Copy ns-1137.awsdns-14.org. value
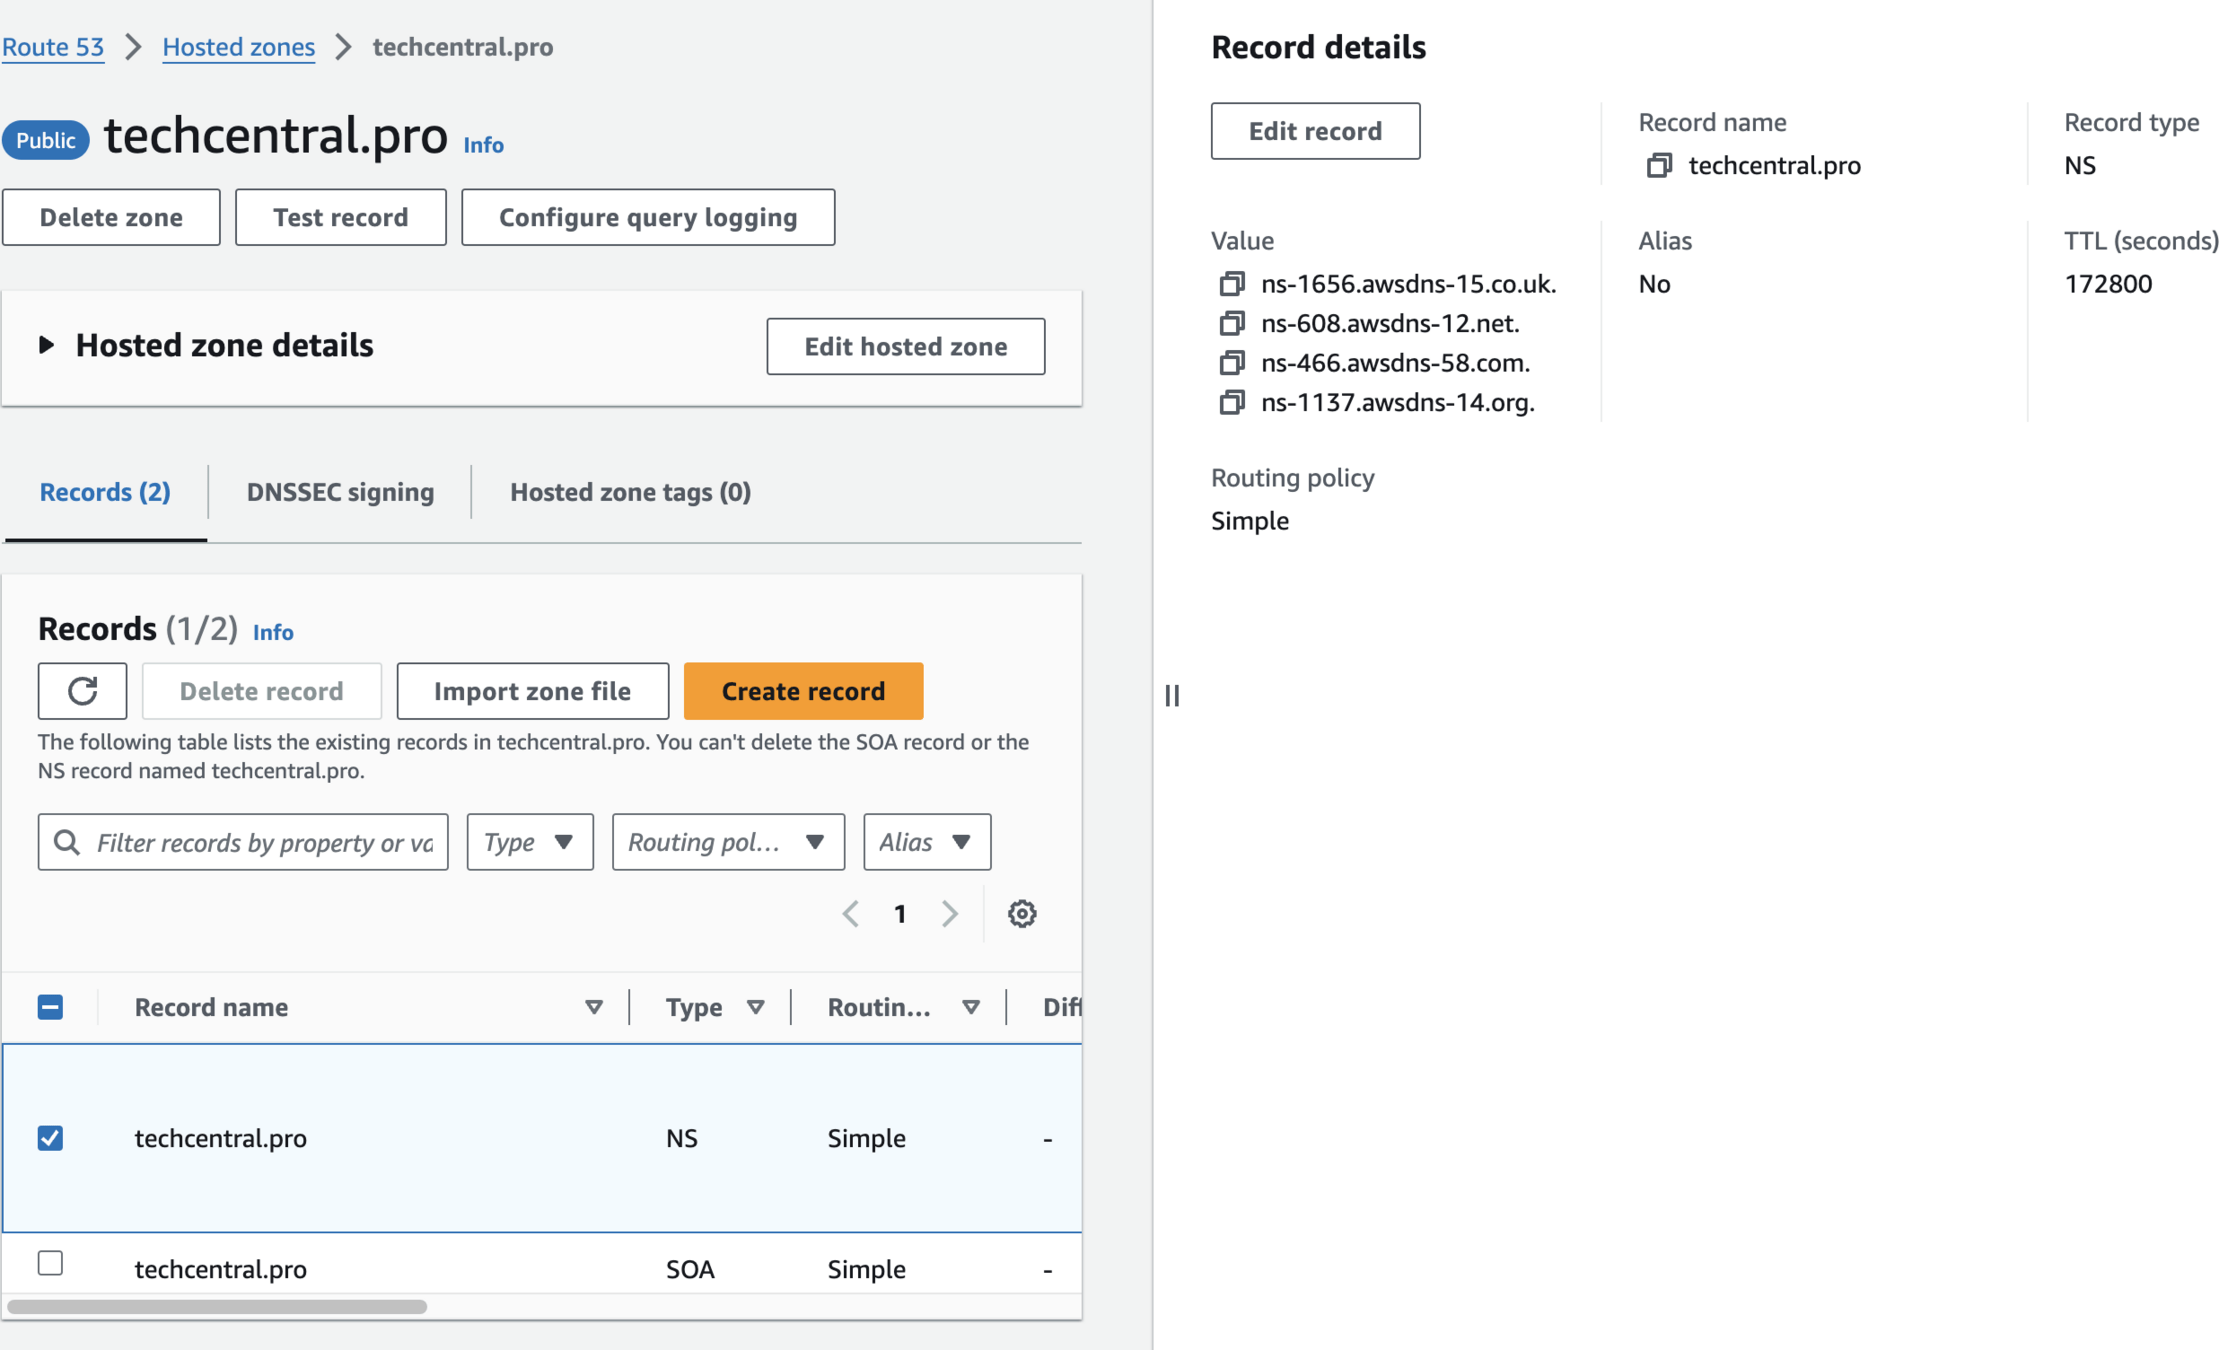This screenshot has width=2219, height=1350. [1231, 402]
